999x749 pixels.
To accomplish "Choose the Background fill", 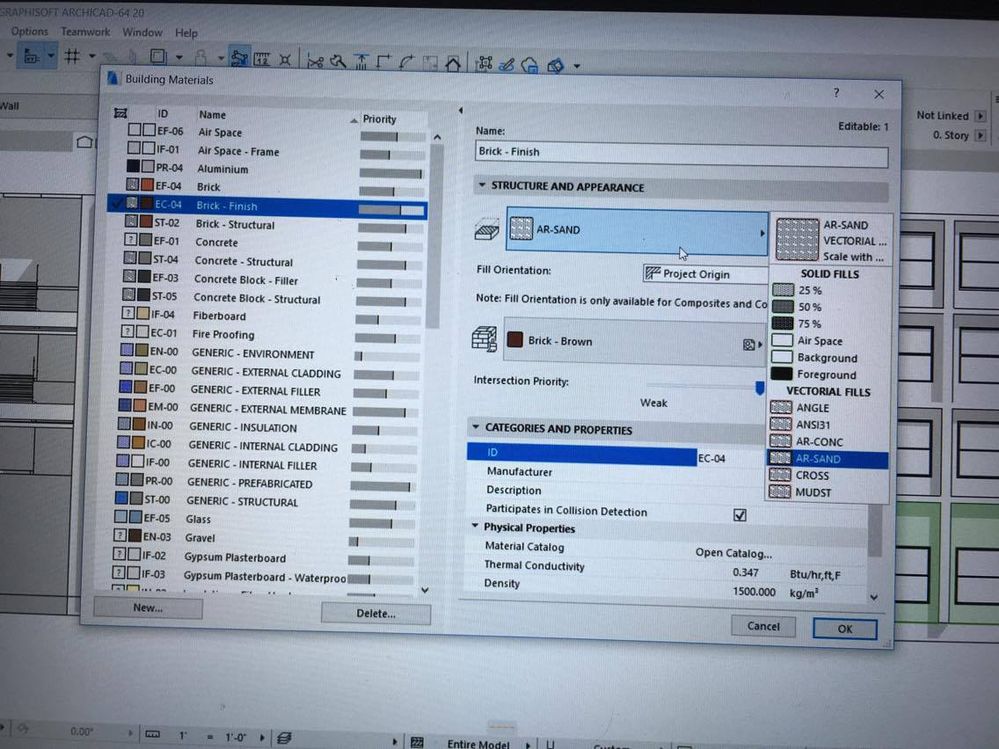I will pos(828,358).
